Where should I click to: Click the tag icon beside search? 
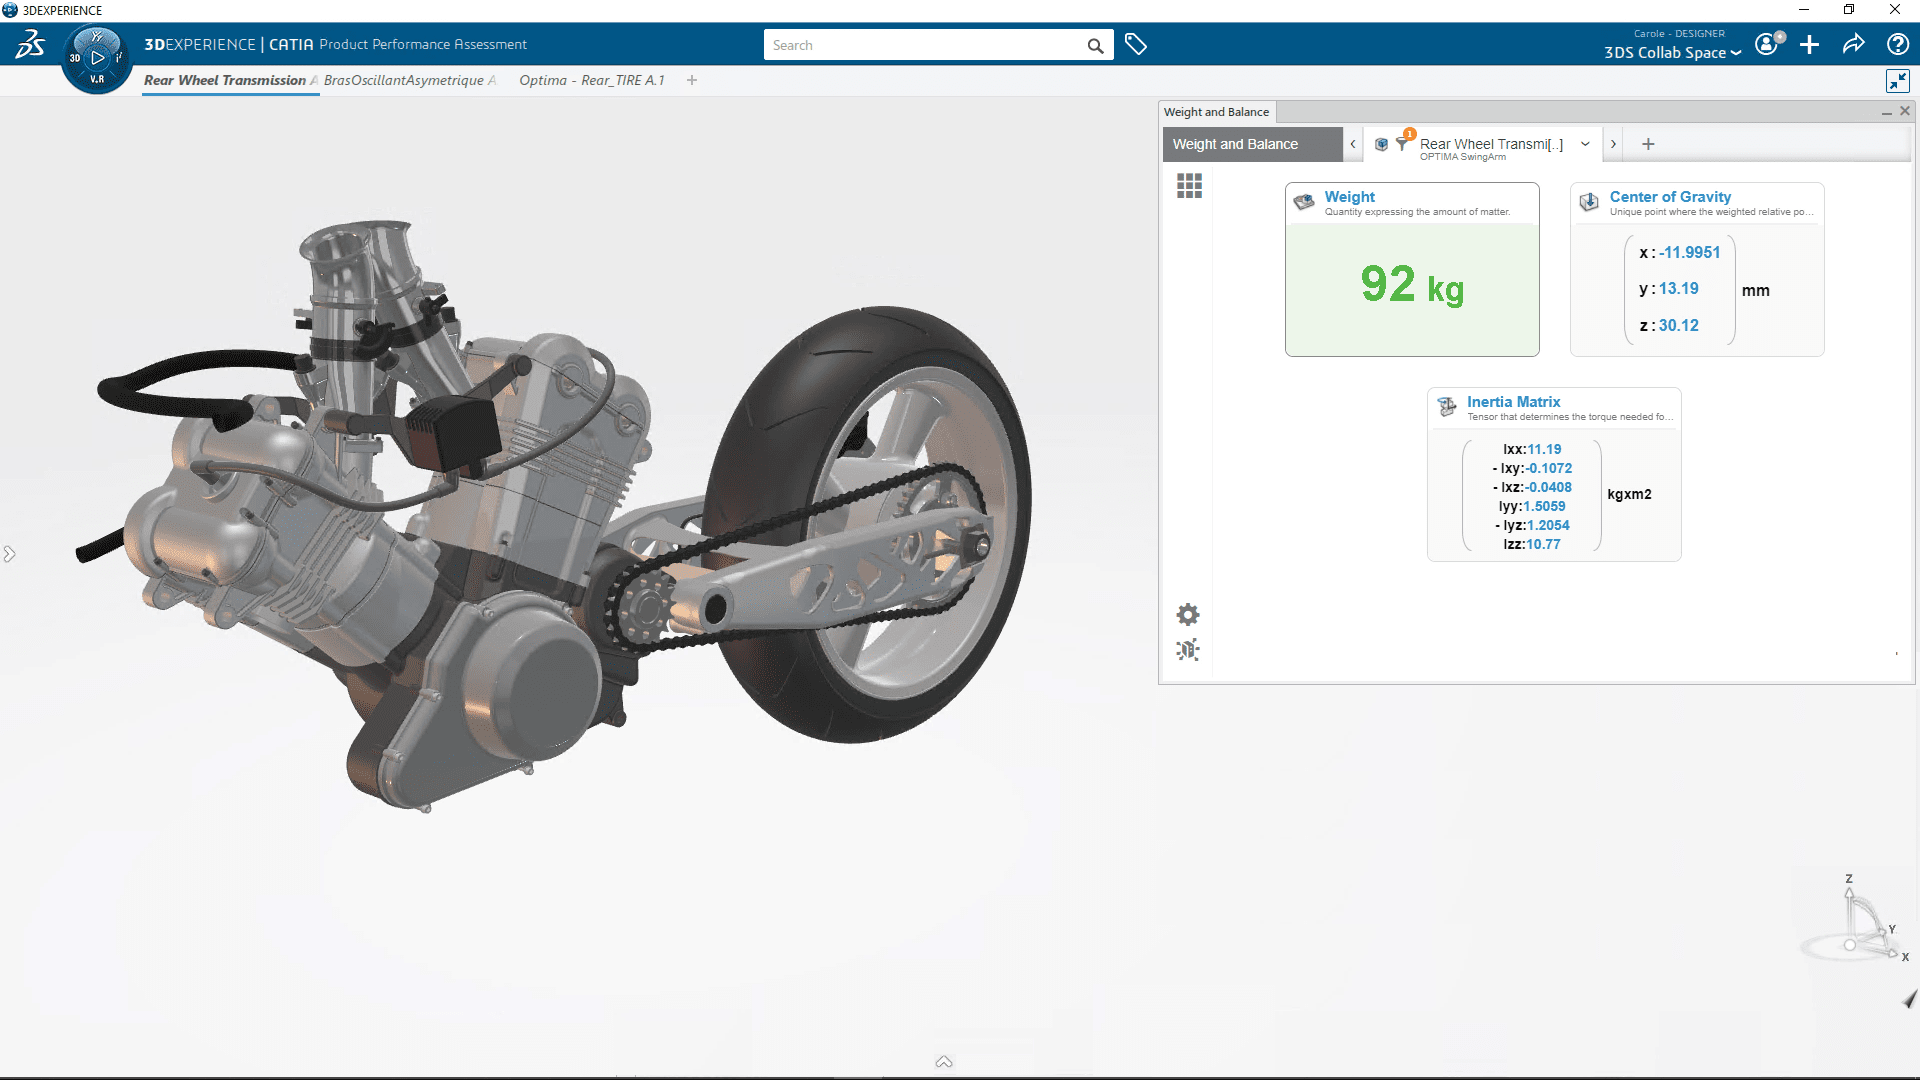point(1135,45)
